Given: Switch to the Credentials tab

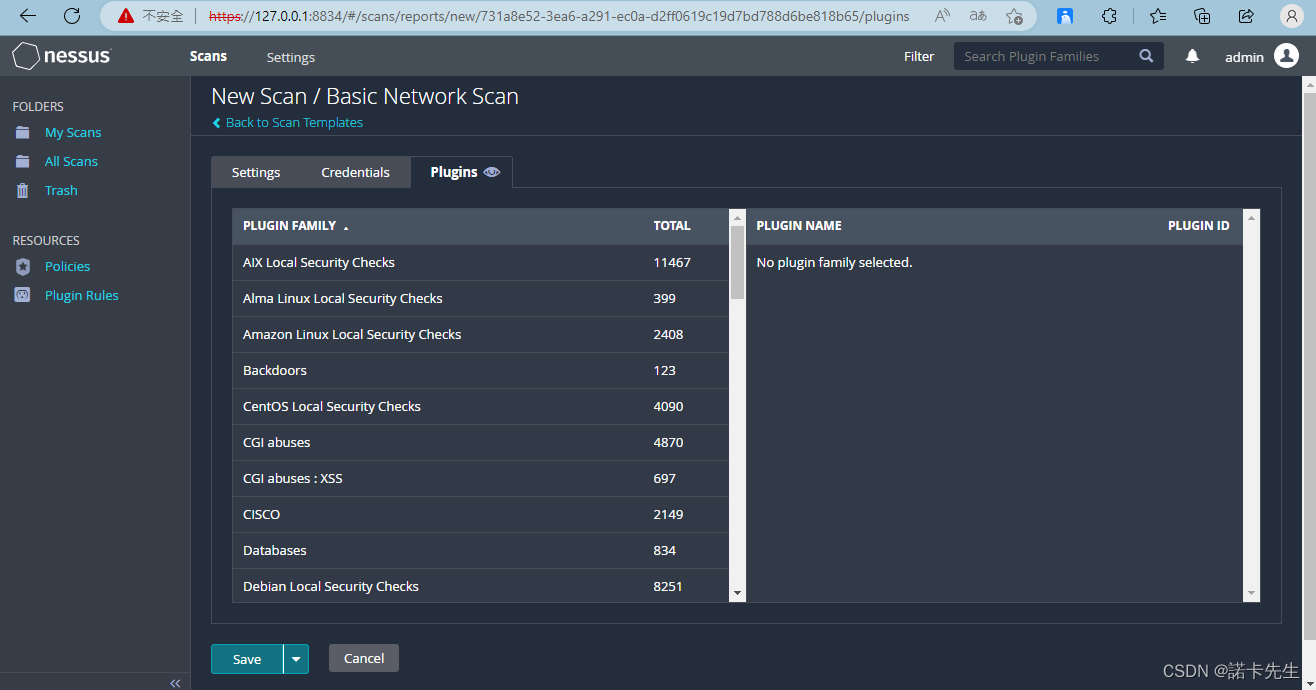Looking at the screenshot, I should point(355,172).
